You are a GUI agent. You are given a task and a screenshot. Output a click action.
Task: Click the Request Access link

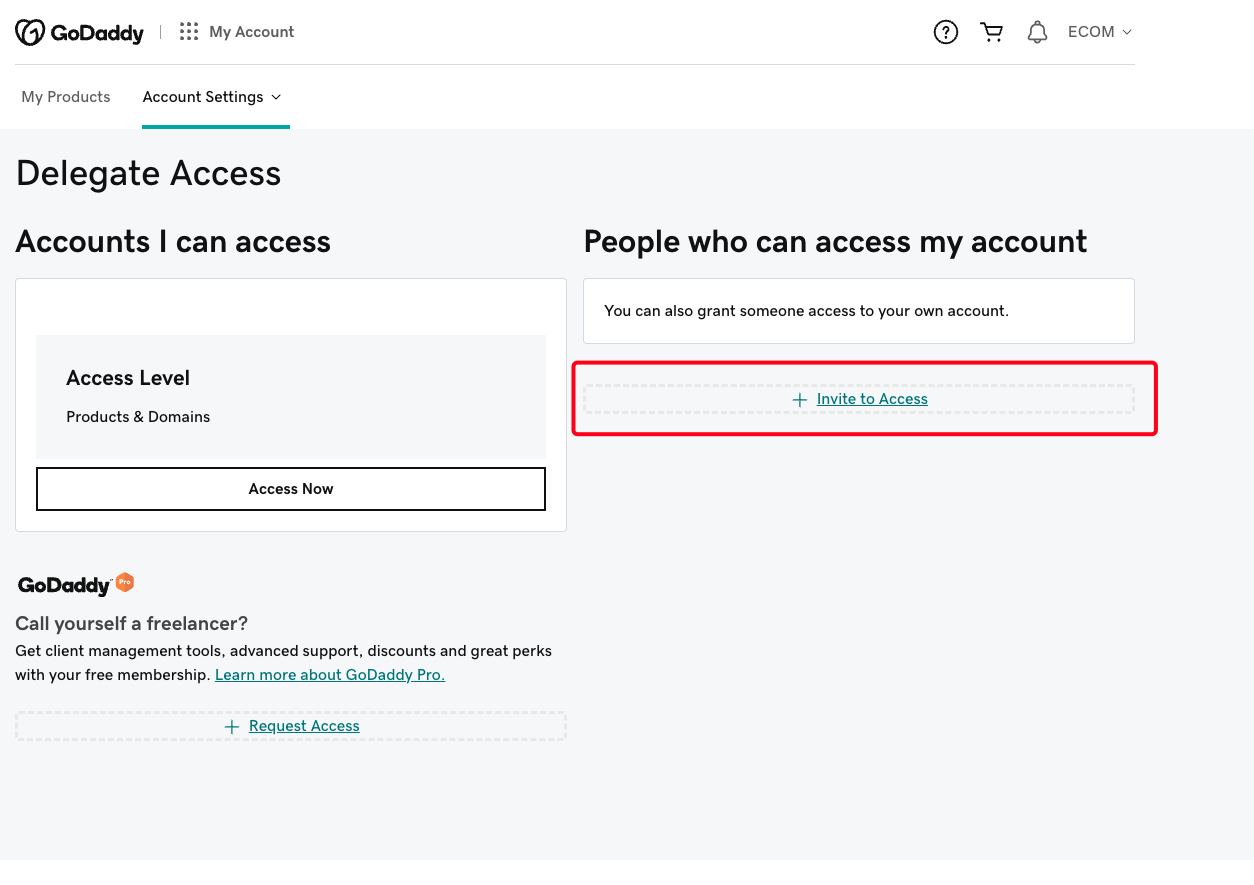[304, 726]
